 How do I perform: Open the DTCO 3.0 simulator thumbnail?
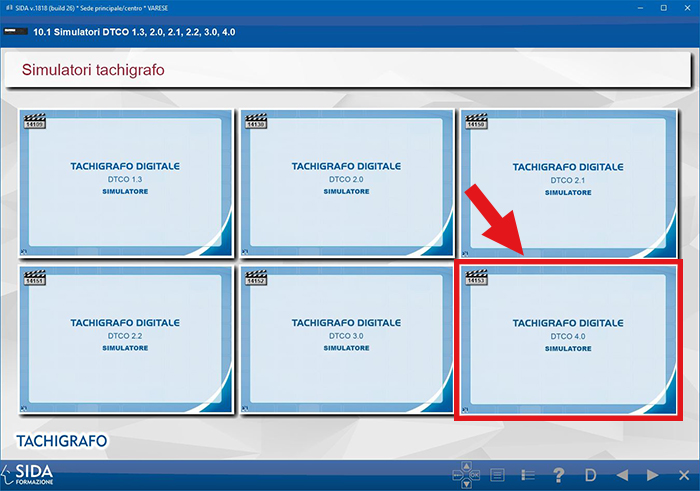[347, 336]
